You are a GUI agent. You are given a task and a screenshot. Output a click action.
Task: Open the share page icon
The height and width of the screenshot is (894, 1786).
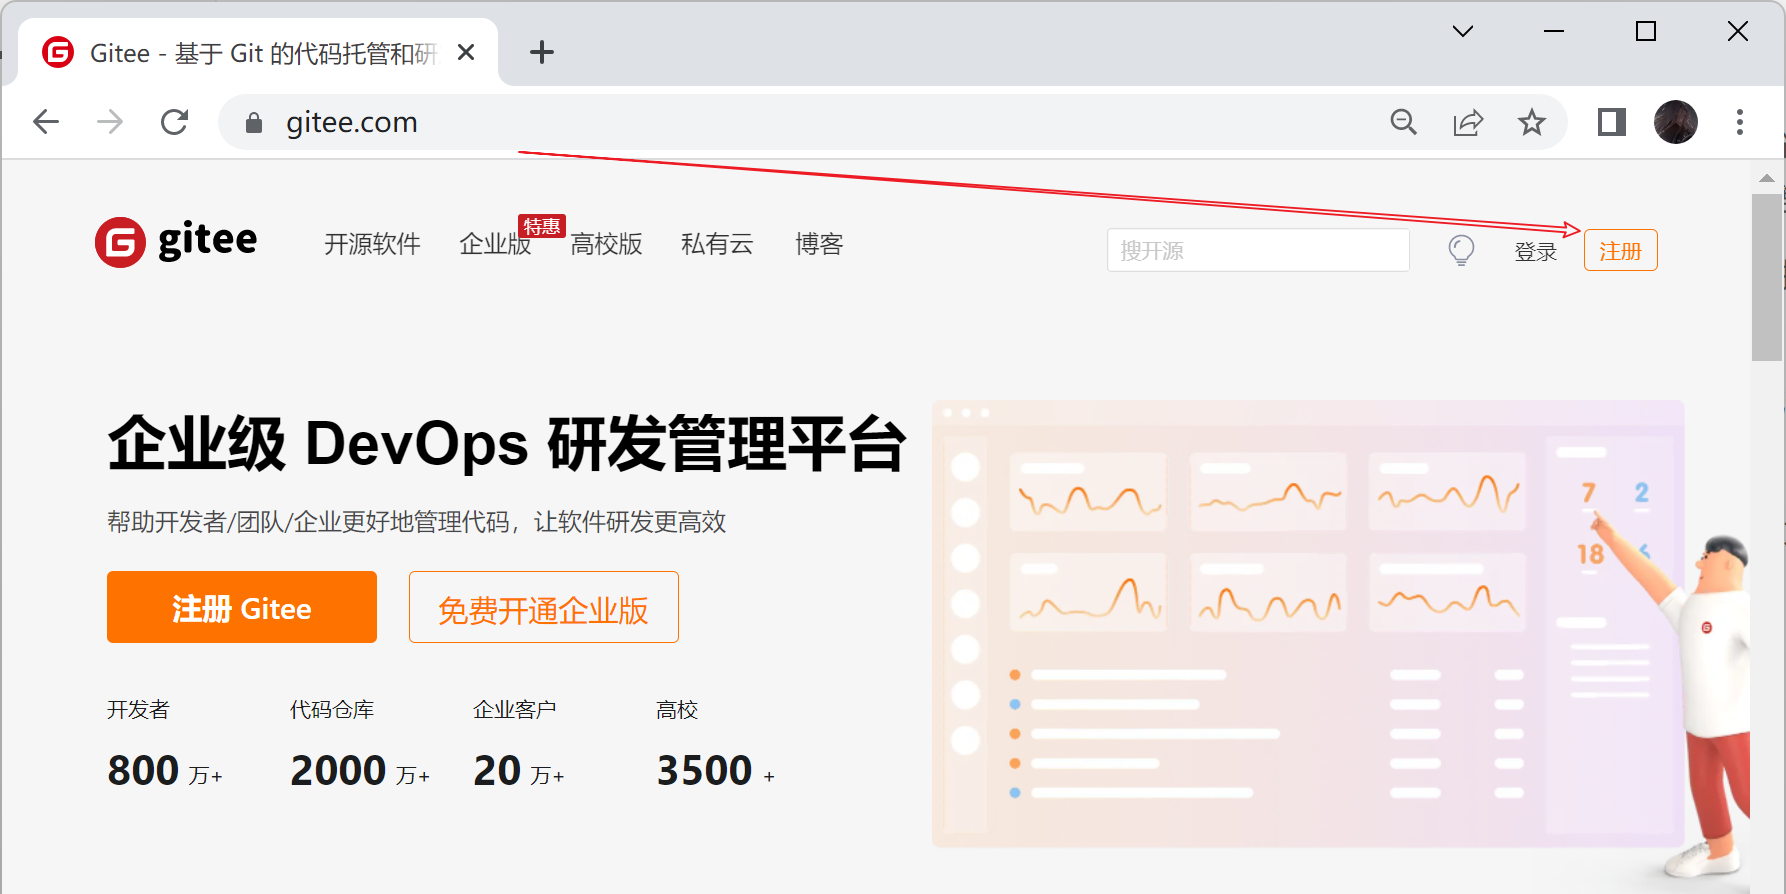[1467, 122]
